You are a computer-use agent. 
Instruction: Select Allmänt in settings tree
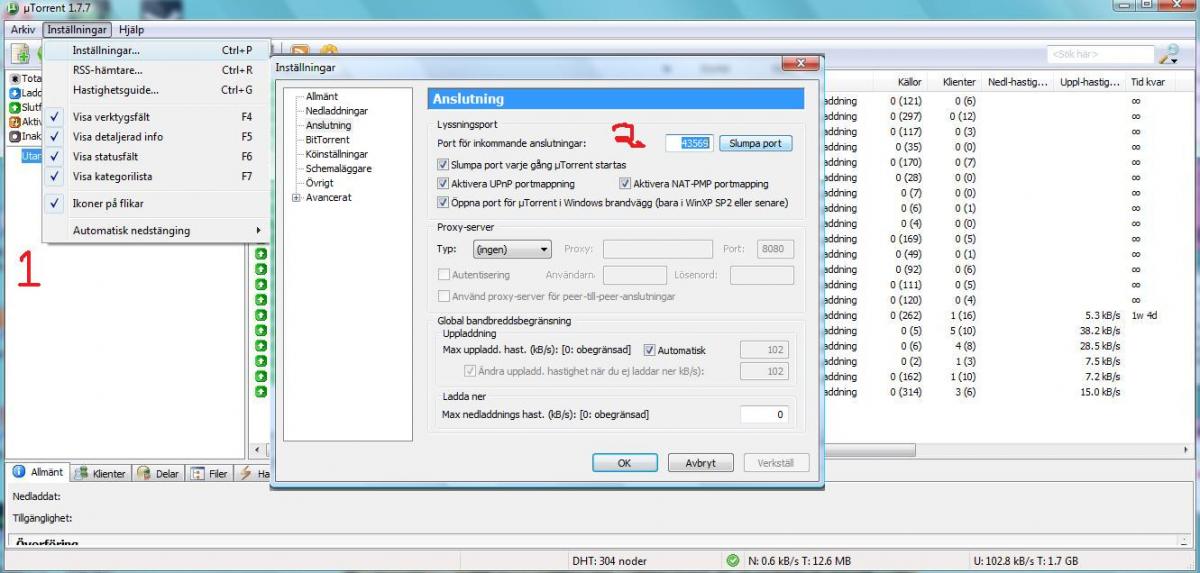tap(322, 97)
